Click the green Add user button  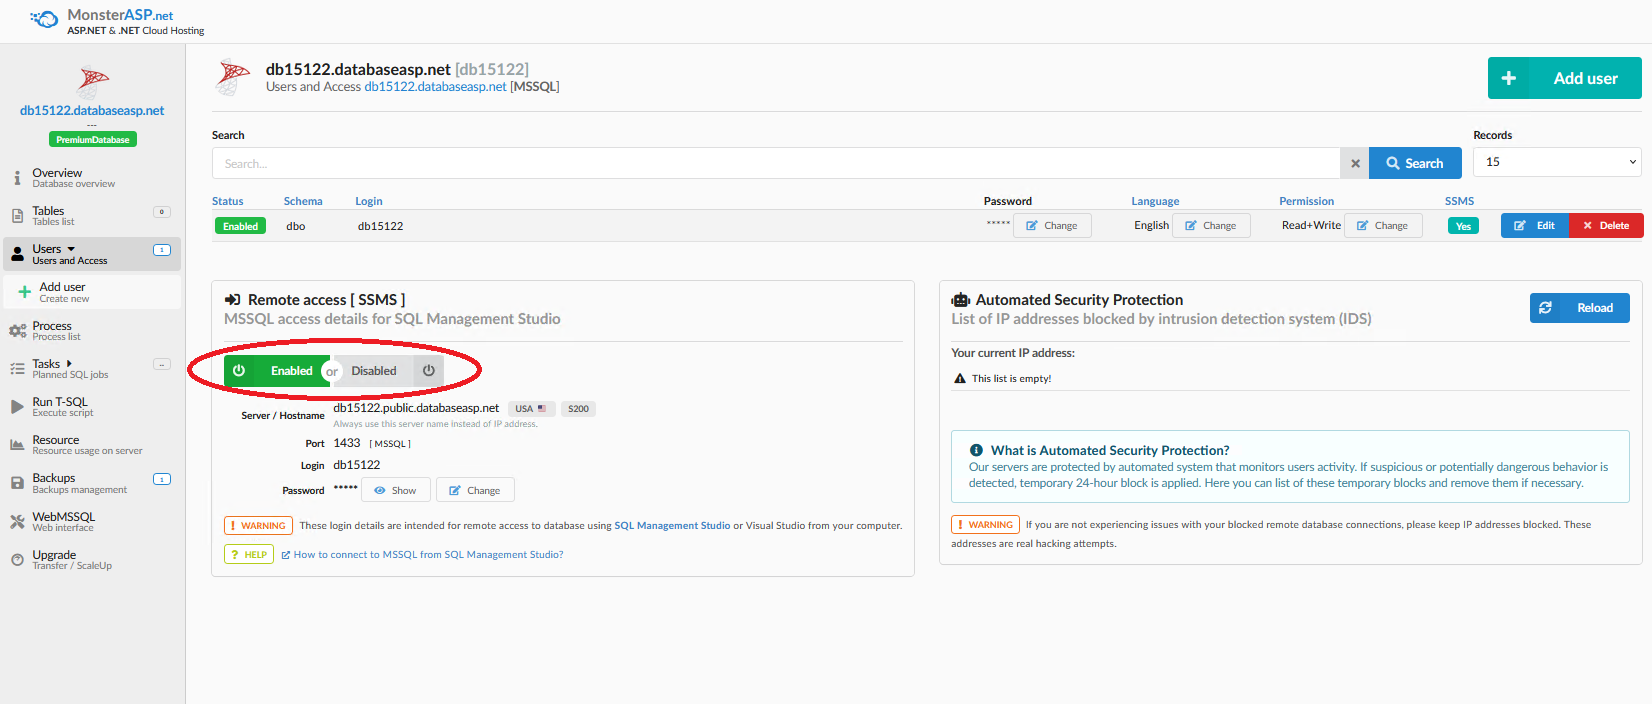[x=1564, y=78]
